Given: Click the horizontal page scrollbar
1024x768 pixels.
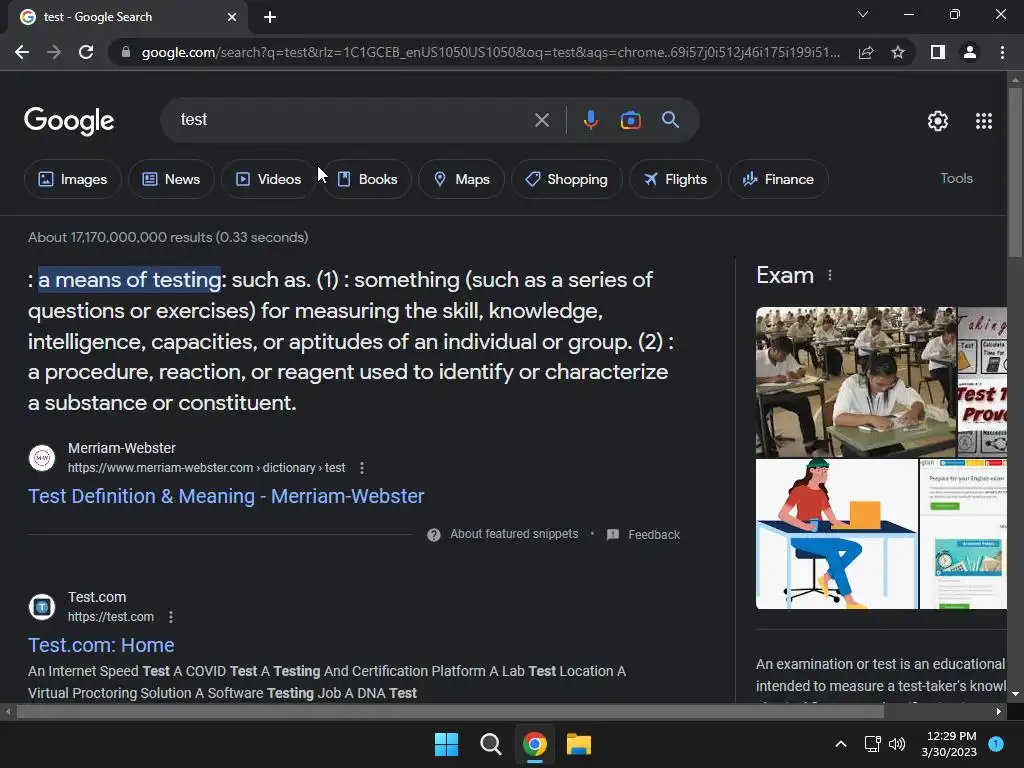Looking at the screenshot, I should coord(450,711).
